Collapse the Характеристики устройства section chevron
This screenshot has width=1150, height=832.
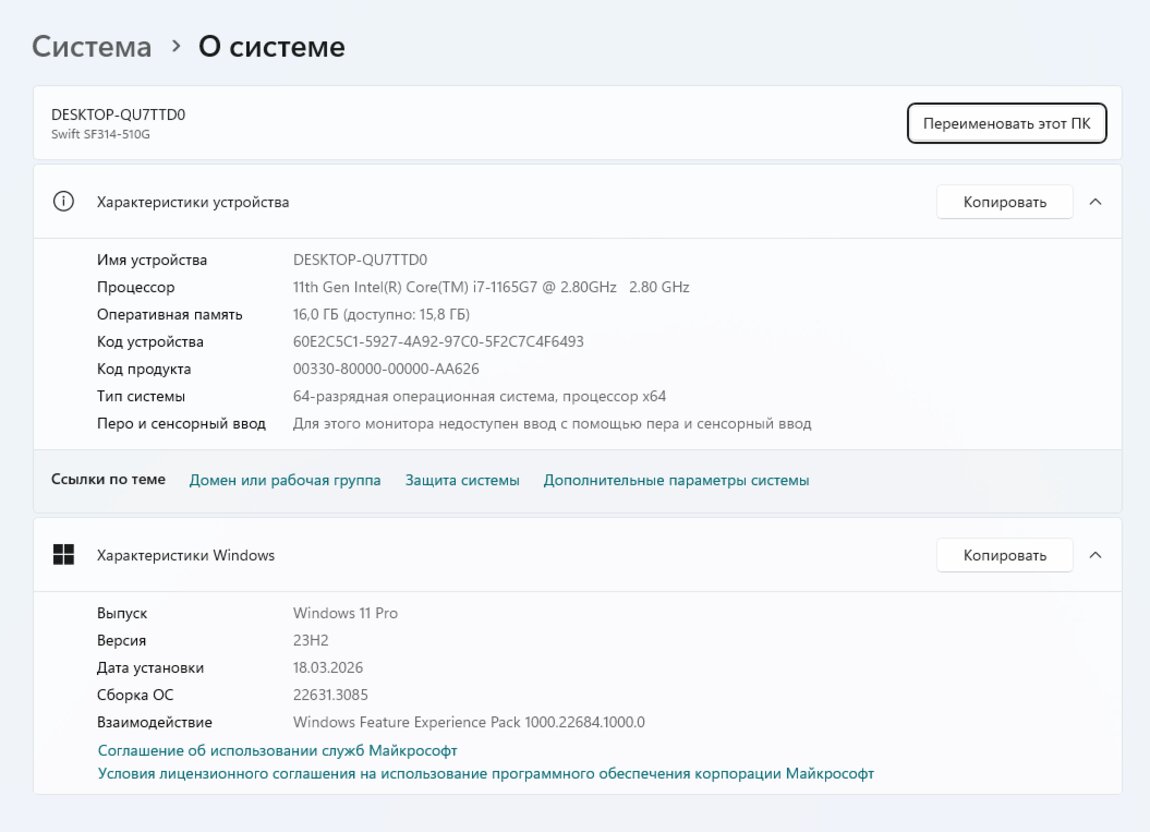pyautogui.click(x=1095, y=202)
